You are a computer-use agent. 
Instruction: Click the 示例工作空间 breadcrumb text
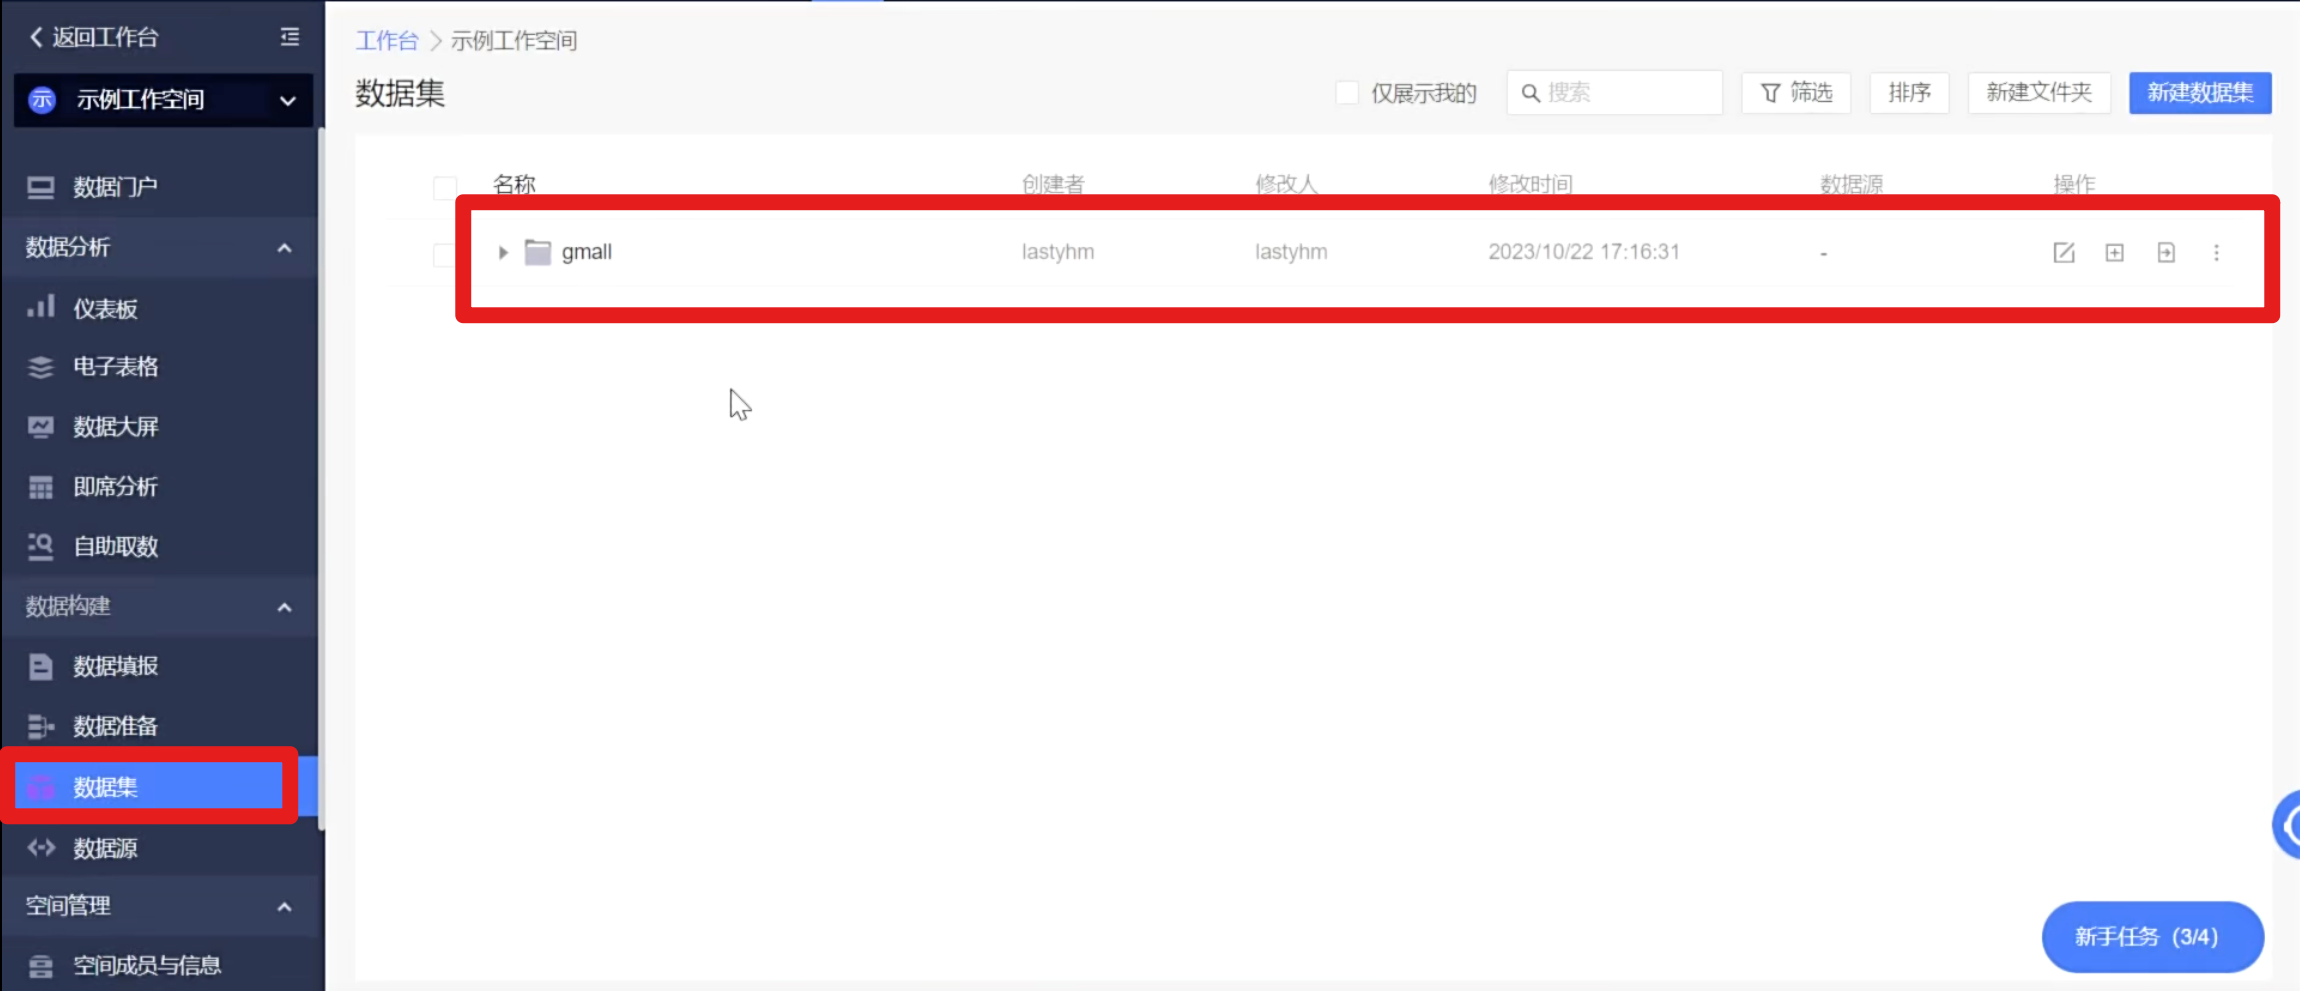click(x=514, y=41)
